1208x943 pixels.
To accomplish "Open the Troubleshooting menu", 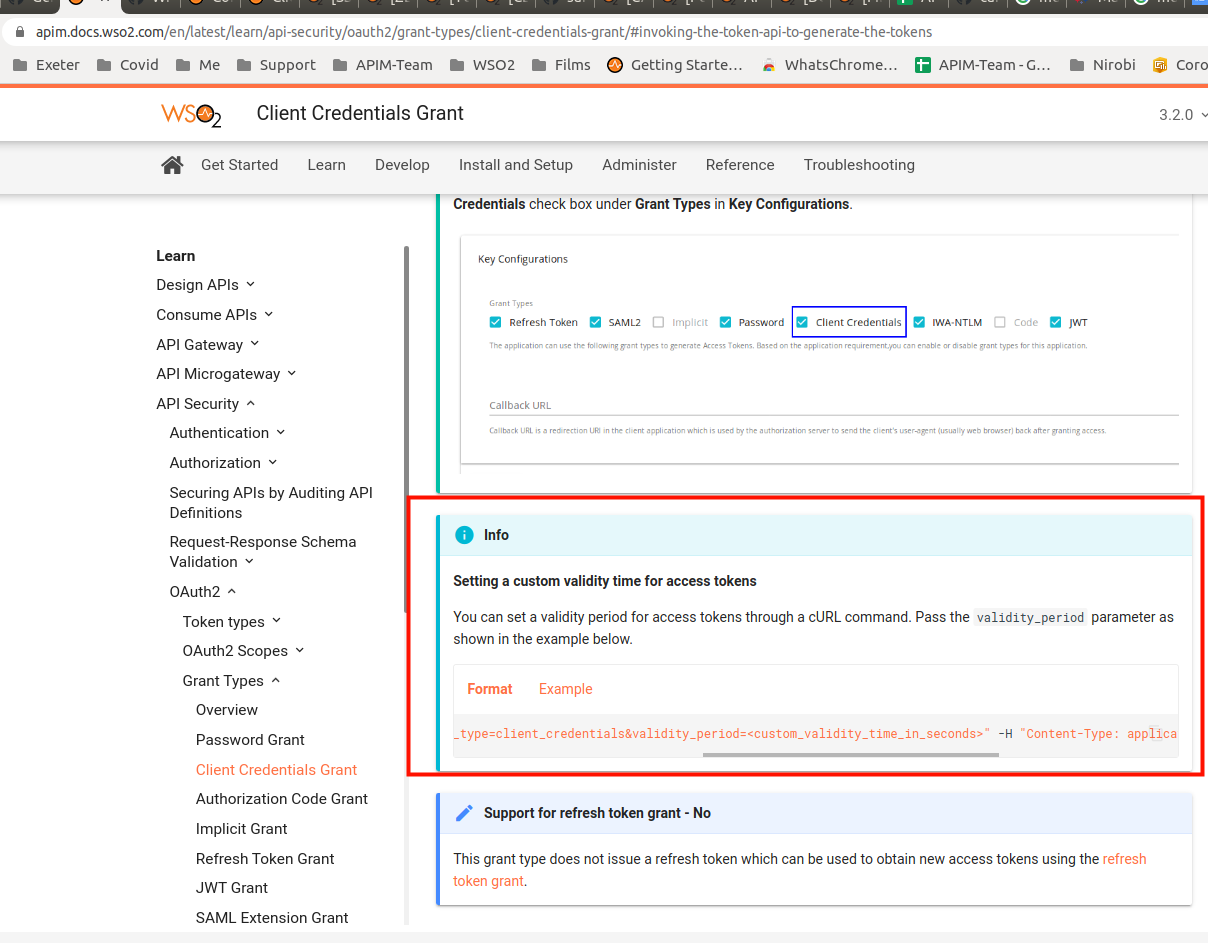I will pos(859,165).
